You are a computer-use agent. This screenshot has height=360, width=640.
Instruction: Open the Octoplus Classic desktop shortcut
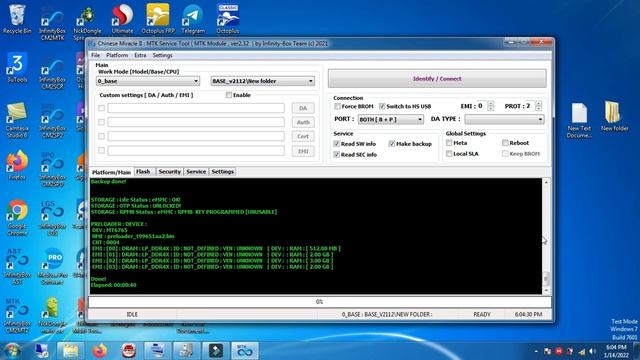228,19
